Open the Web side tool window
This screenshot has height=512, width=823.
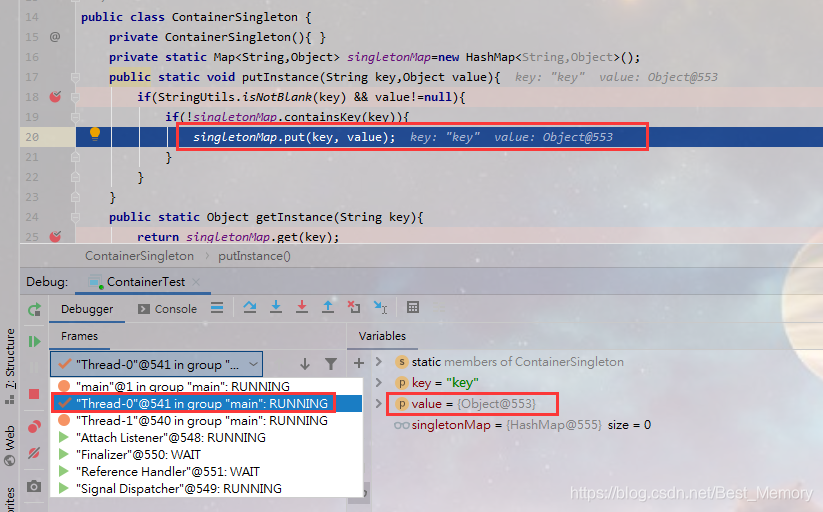click(10, 446)
